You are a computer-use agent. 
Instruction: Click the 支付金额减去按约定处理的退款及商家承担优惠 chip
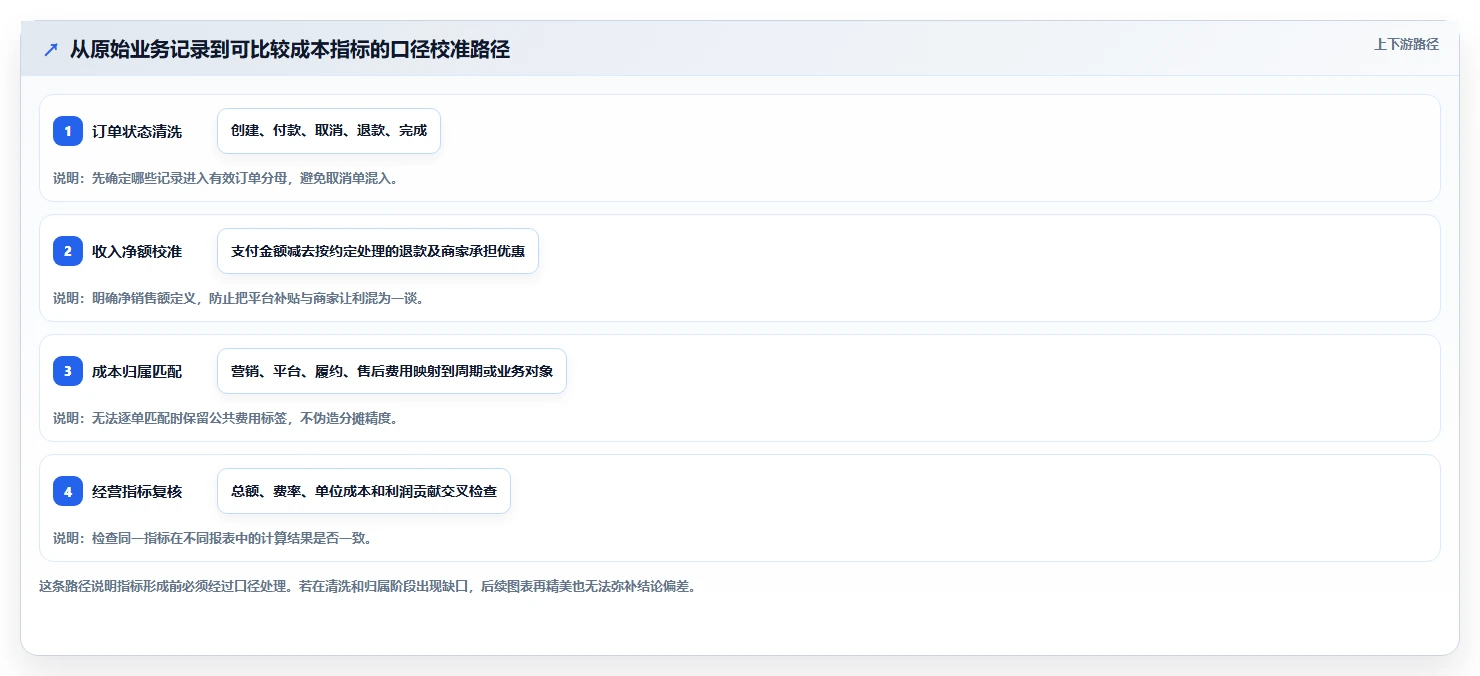pyautogui.click(x=378, y=251)
